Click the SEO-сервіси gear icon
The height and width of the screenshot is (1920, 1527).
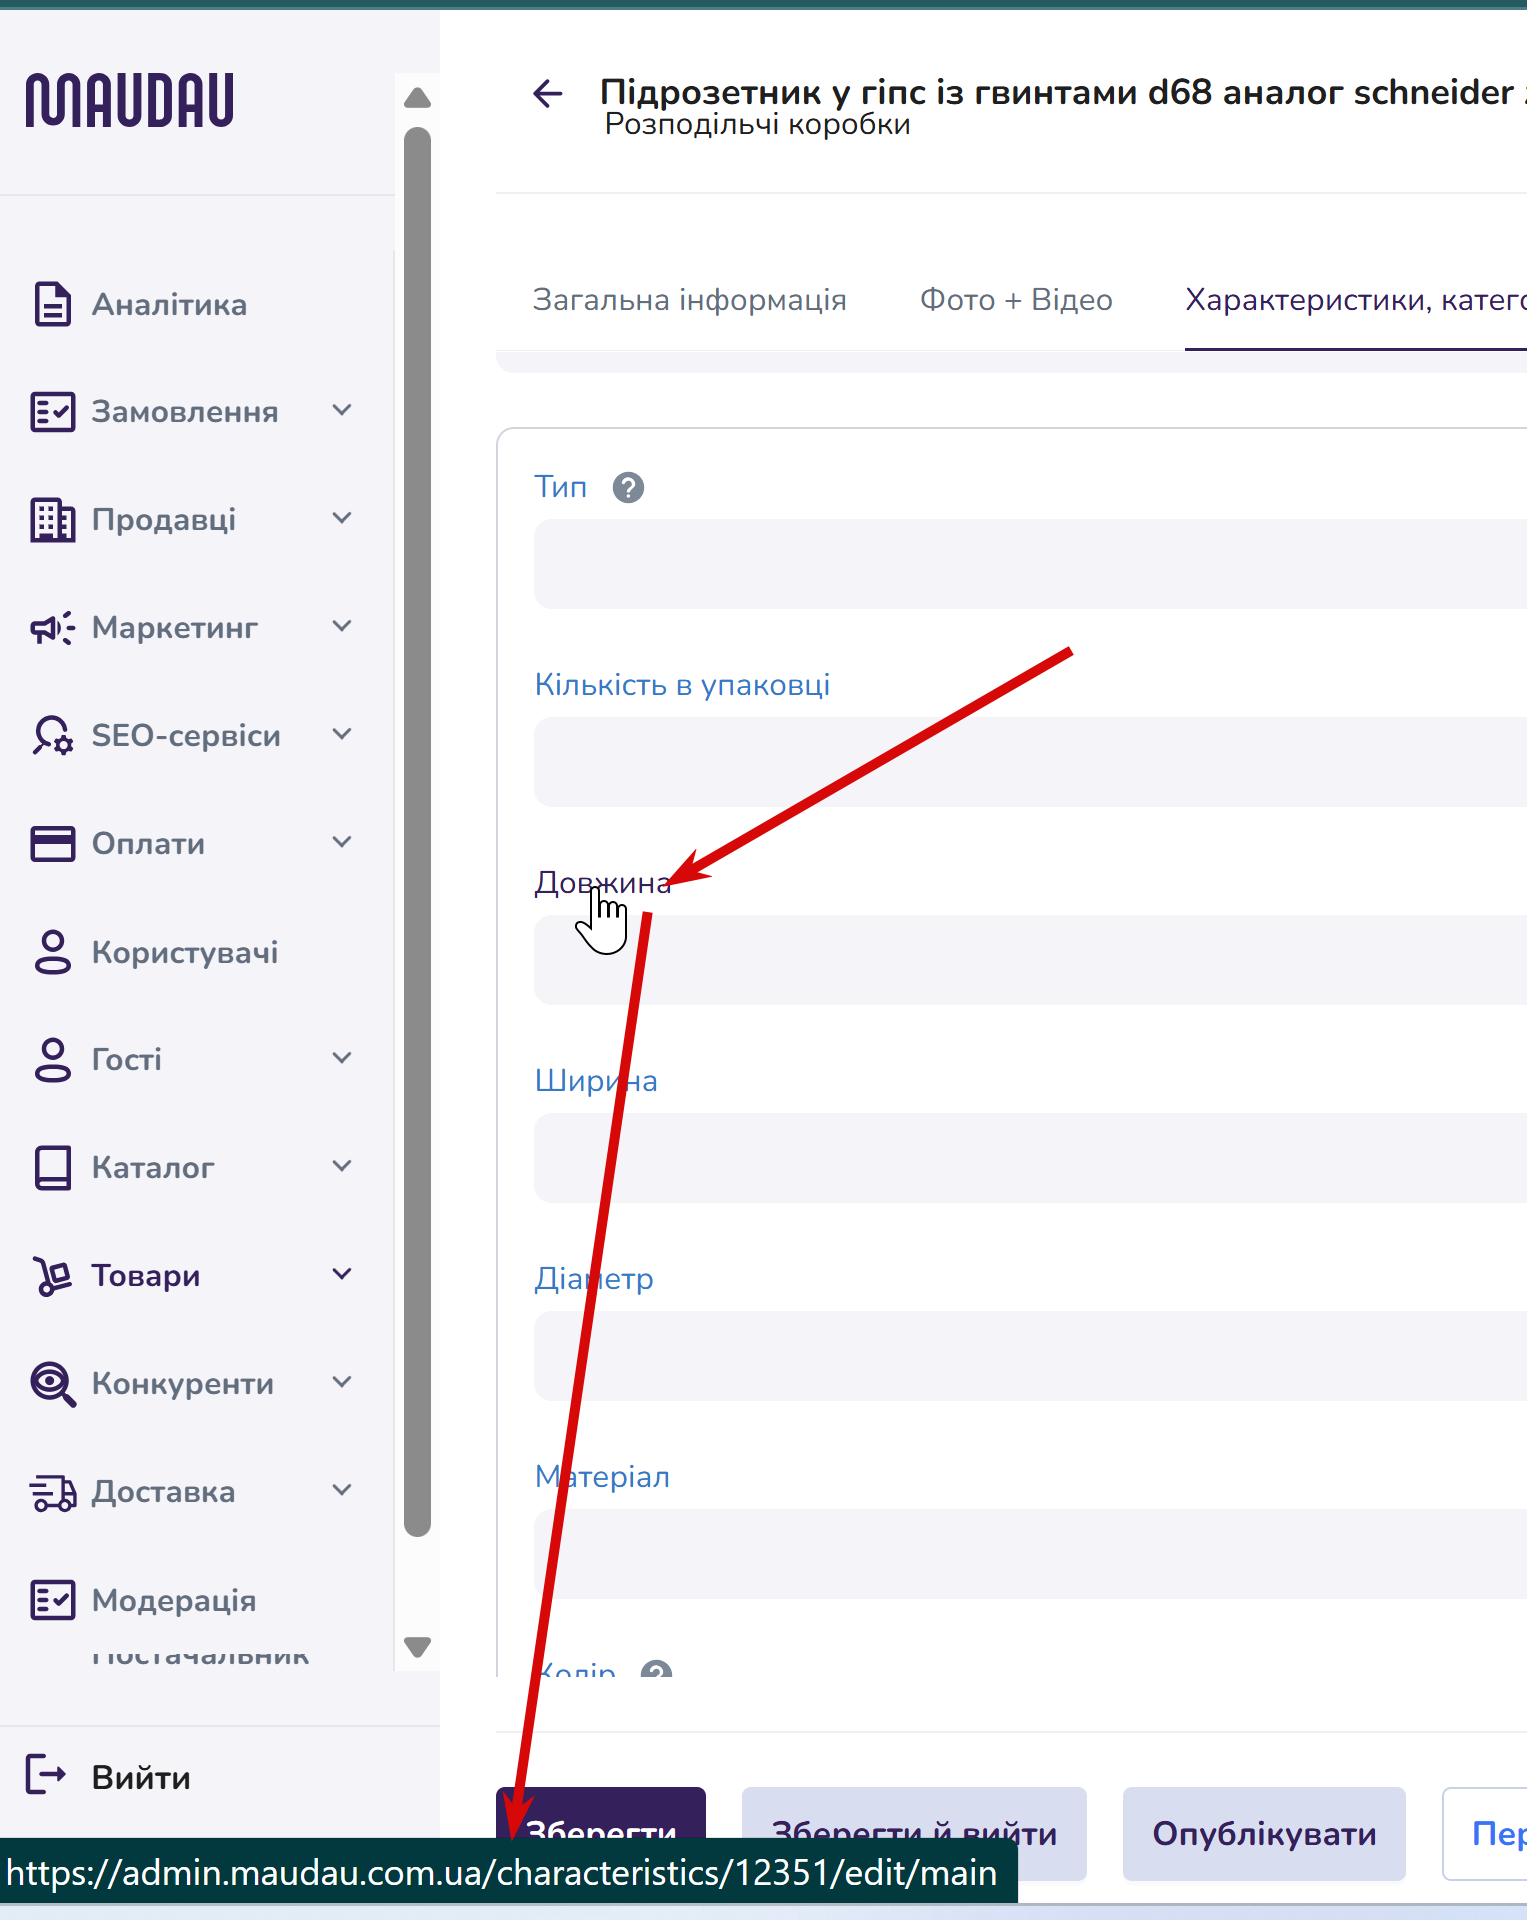[52, 736]
